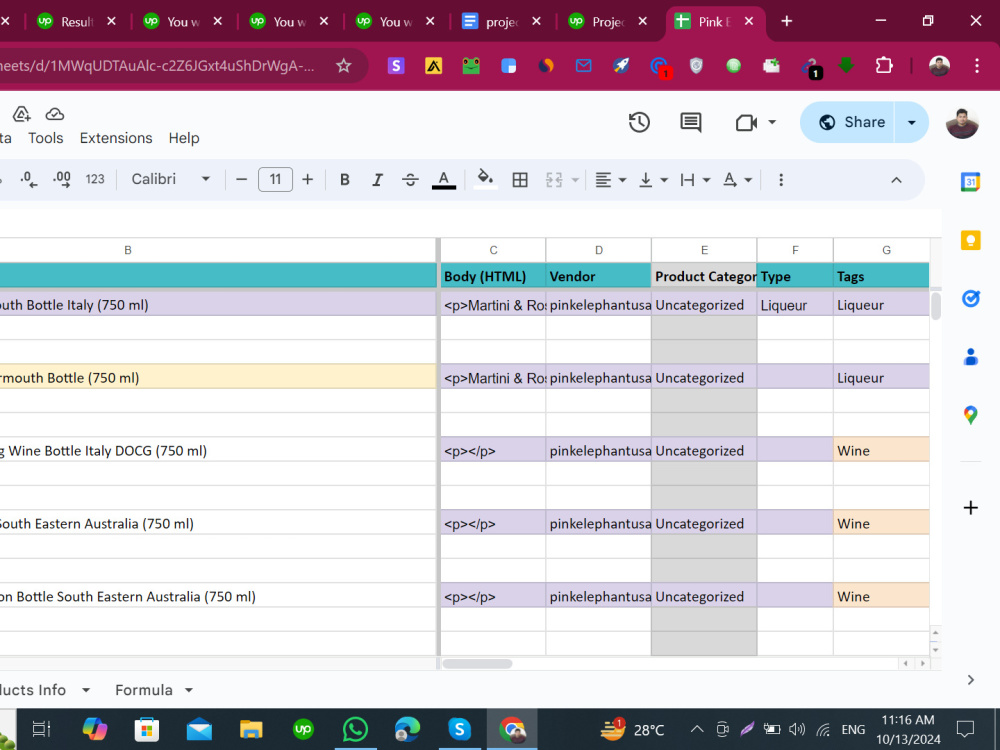Click horizontal scrollbar thumb

click(x=477, y=663)
